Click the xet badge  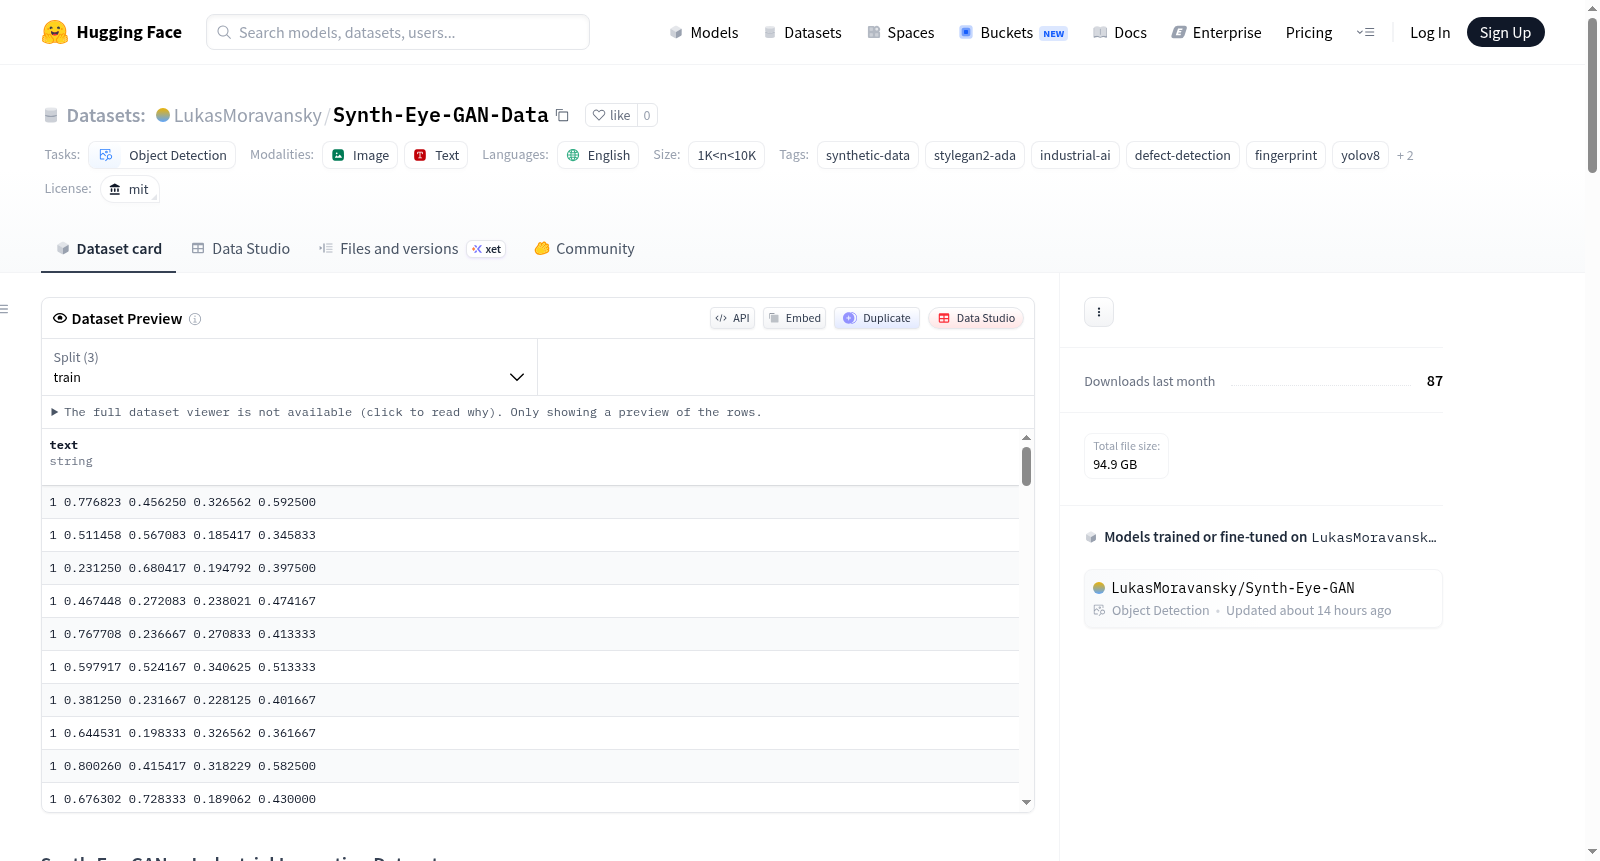[486, 249]
